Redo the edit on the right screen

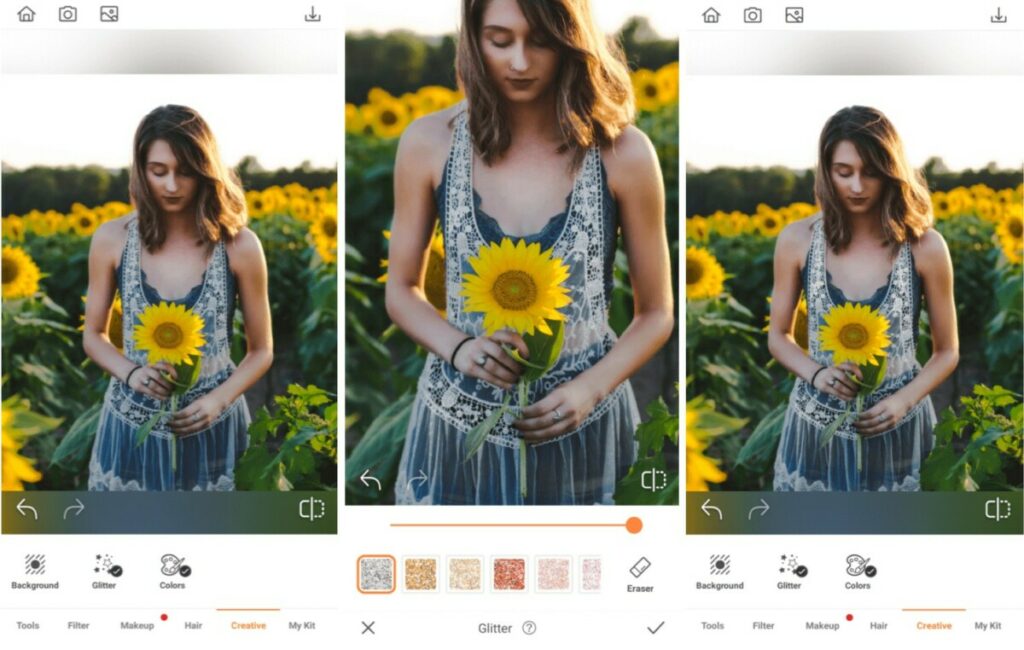coord(759,508)
